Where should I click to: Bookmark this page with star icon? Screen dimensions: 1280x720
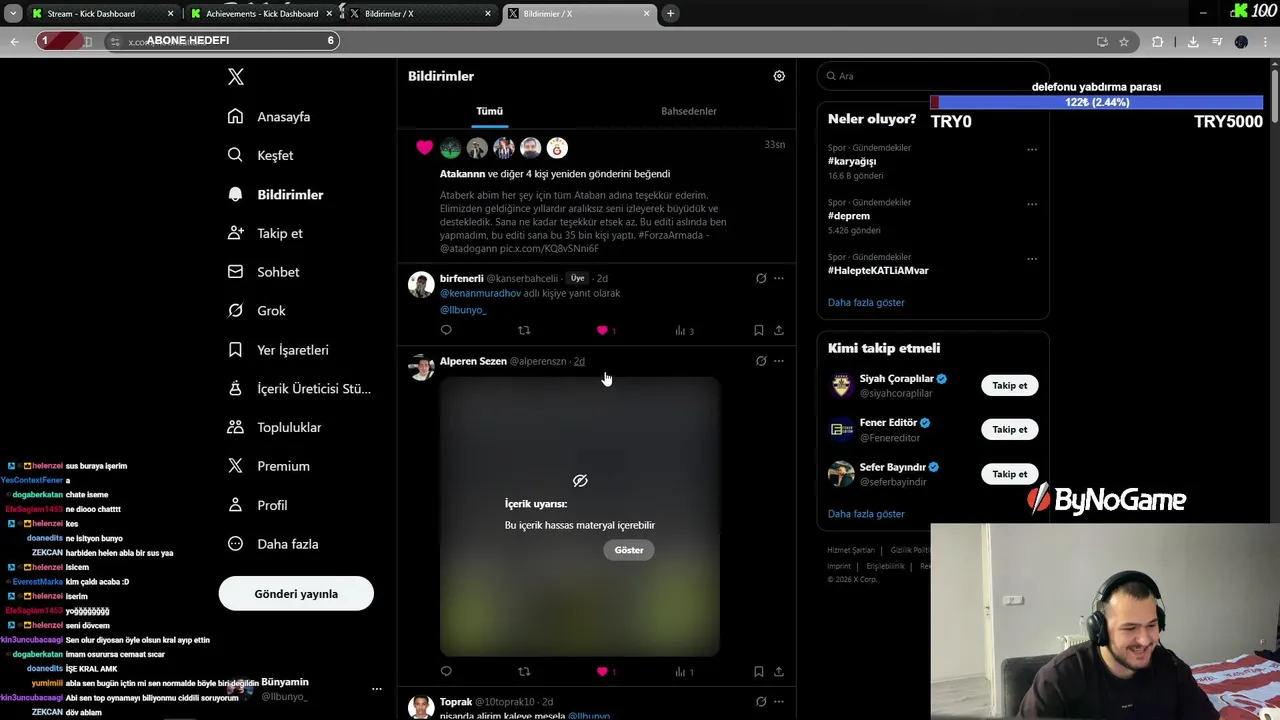pos(1124,42)
